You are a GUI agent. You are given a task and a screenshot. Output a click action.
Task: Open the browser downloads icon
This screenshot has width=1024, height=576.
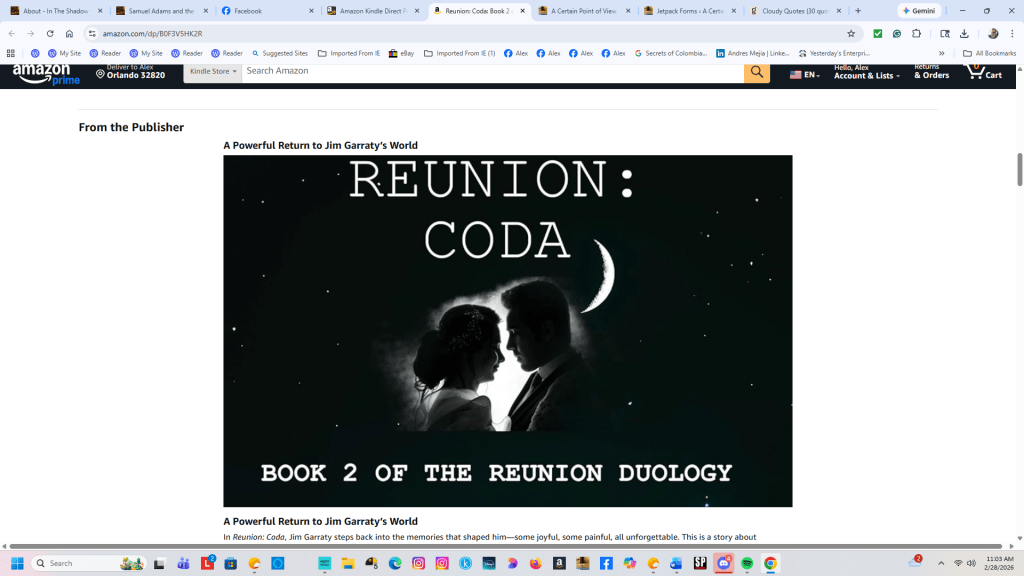[964, 33]
